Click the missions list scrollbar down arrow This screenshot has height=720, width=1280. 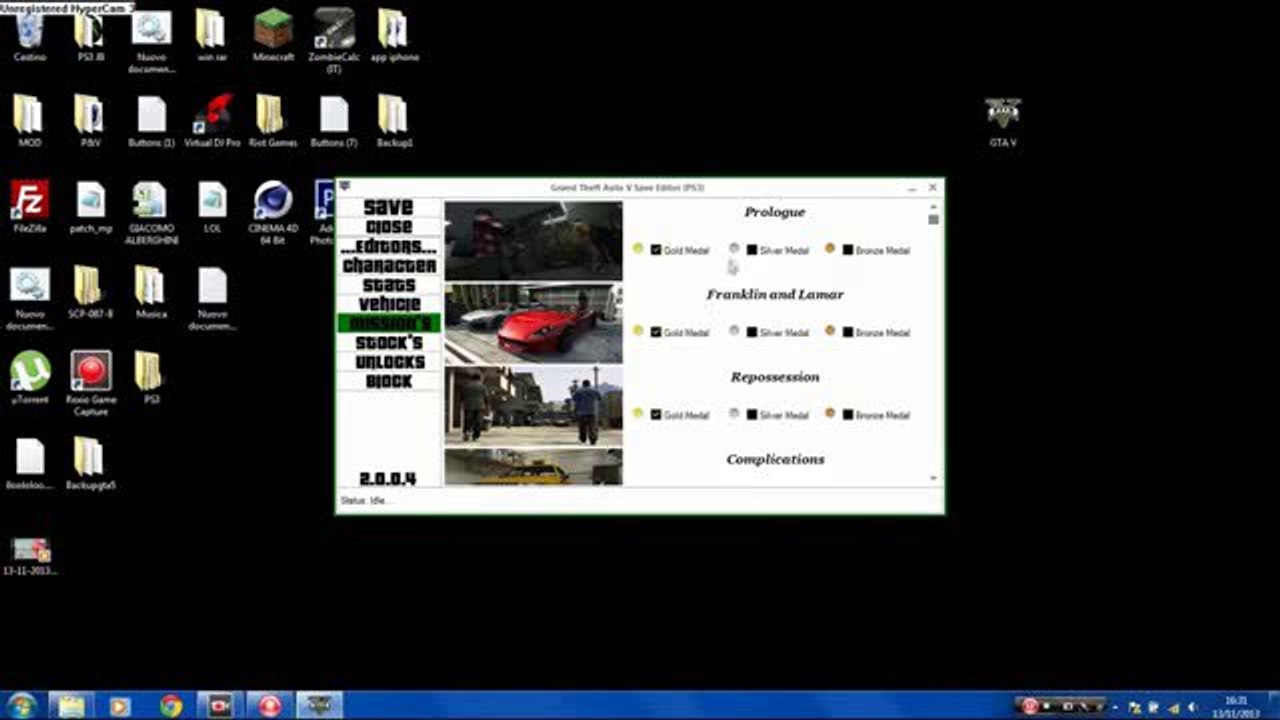click(x=933, y=479)
